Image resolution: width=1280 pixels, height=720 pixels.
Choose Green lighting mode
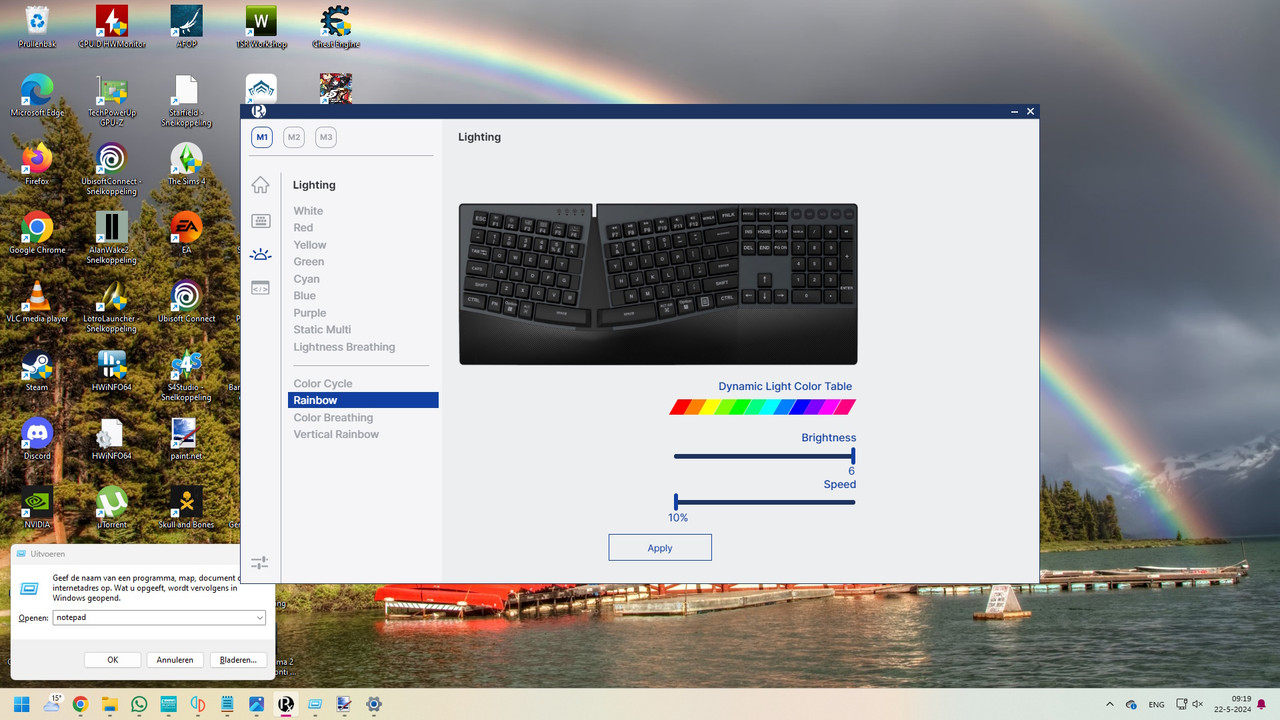(309, 262)
